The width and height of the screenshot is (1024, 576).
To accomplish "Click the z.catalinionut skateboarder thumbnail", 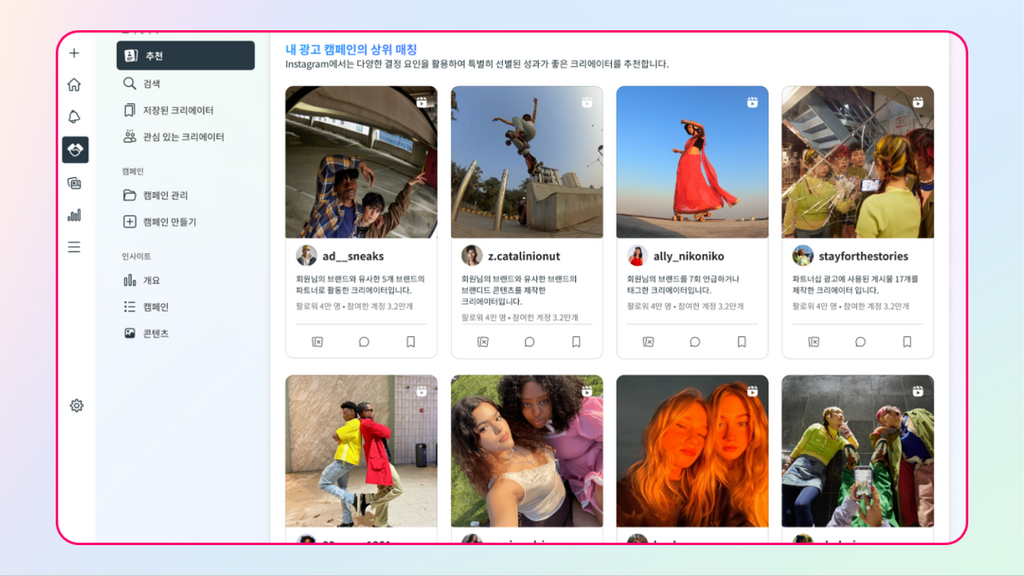I will tap(527, 162).
